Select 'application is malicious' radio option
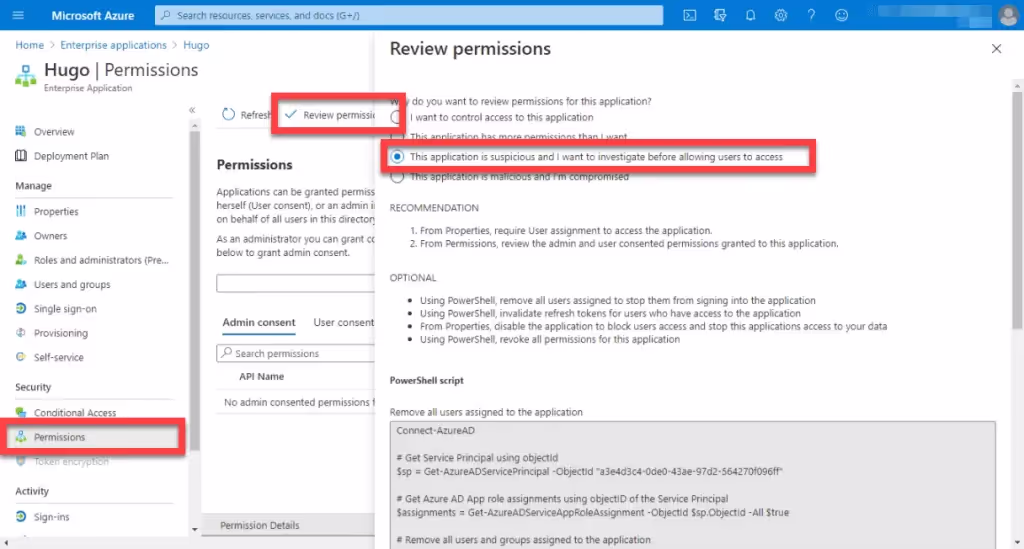Viewport: 1024px width, 549px height. pyautogui.click(x=397, y=176)
